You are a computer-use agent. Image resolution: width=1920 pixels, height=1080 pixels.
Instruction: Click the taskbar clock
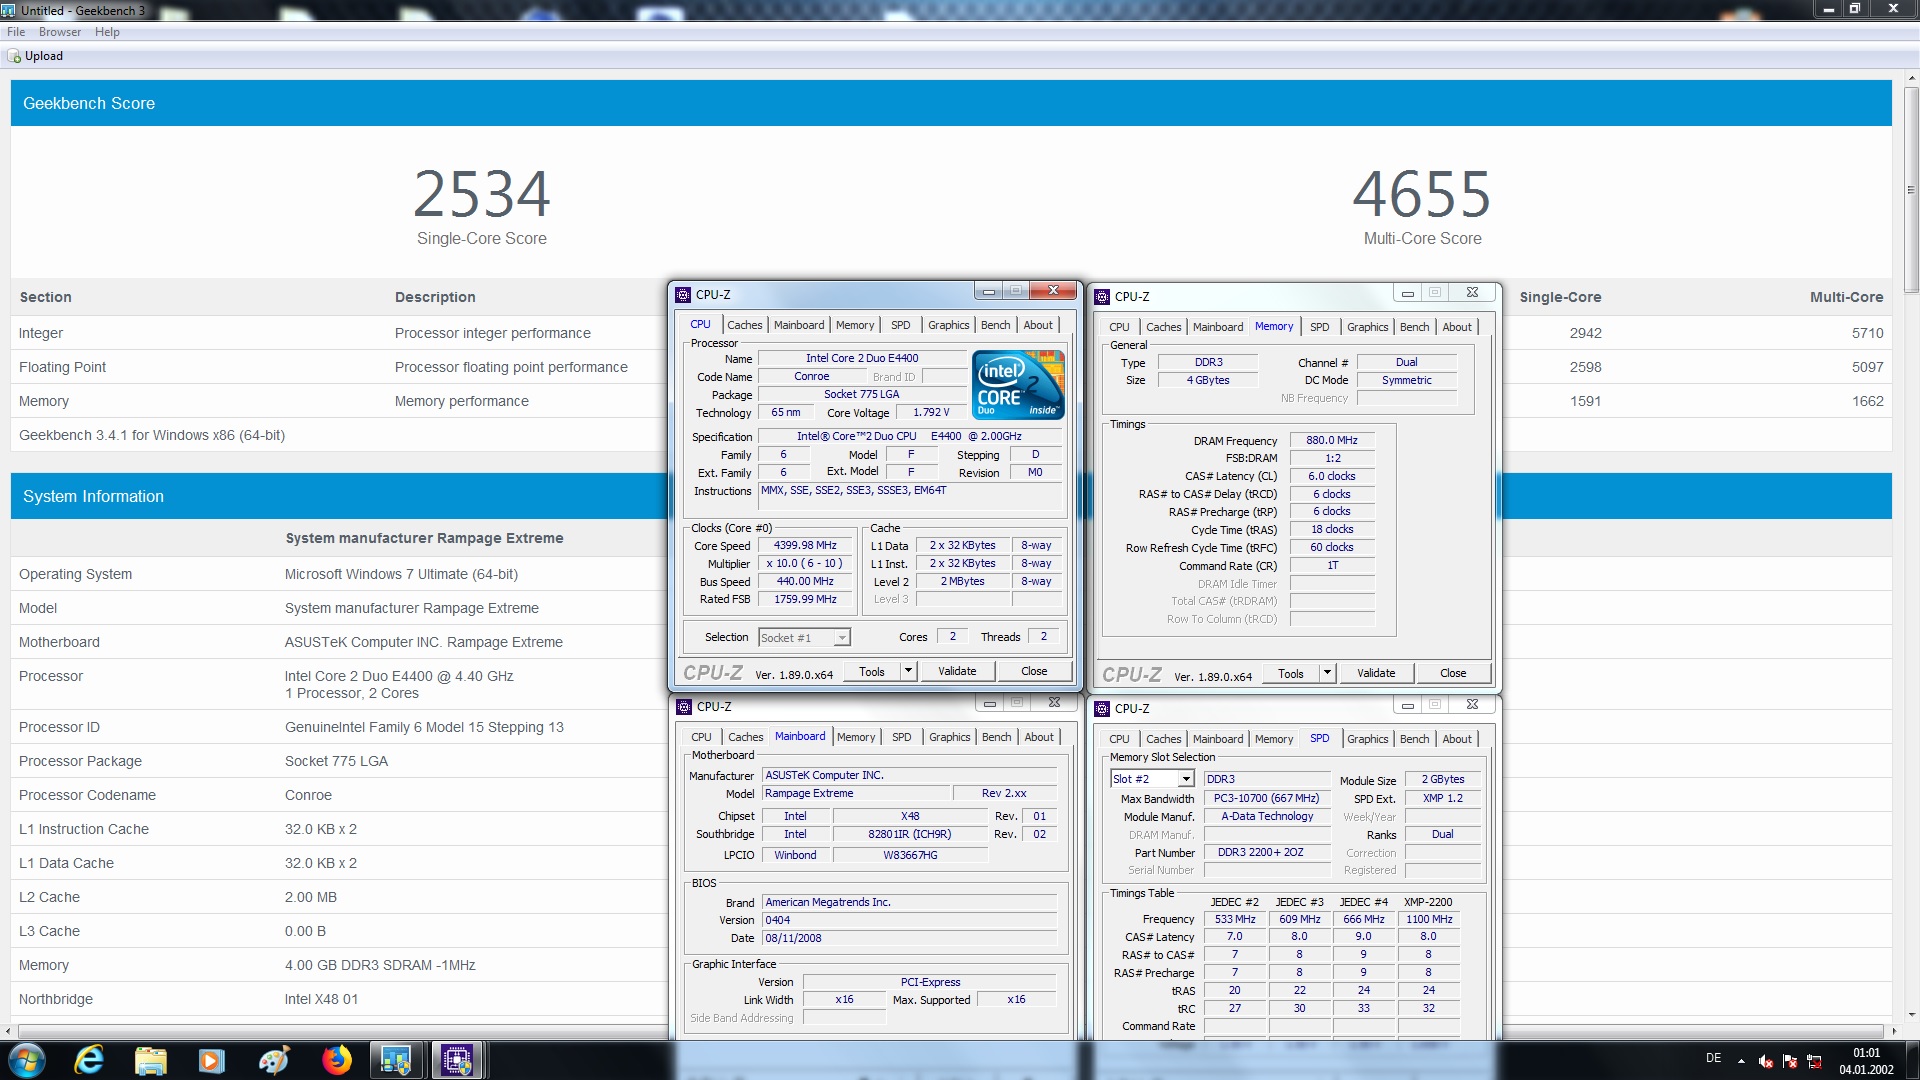[x=1866, y=1061]
